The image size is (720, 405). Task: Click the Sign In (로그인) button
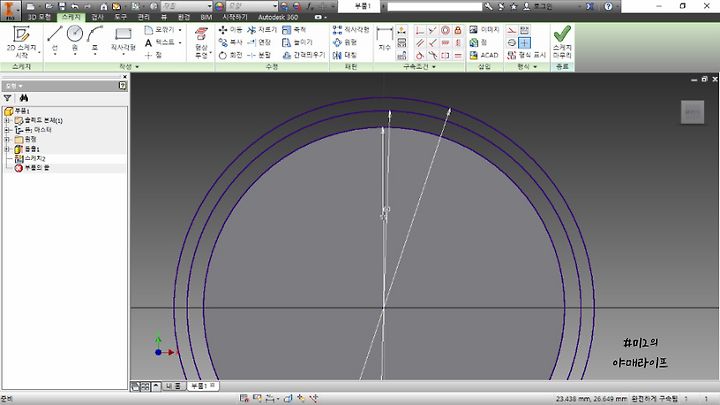pyautogui.click(x=538, y=6)
